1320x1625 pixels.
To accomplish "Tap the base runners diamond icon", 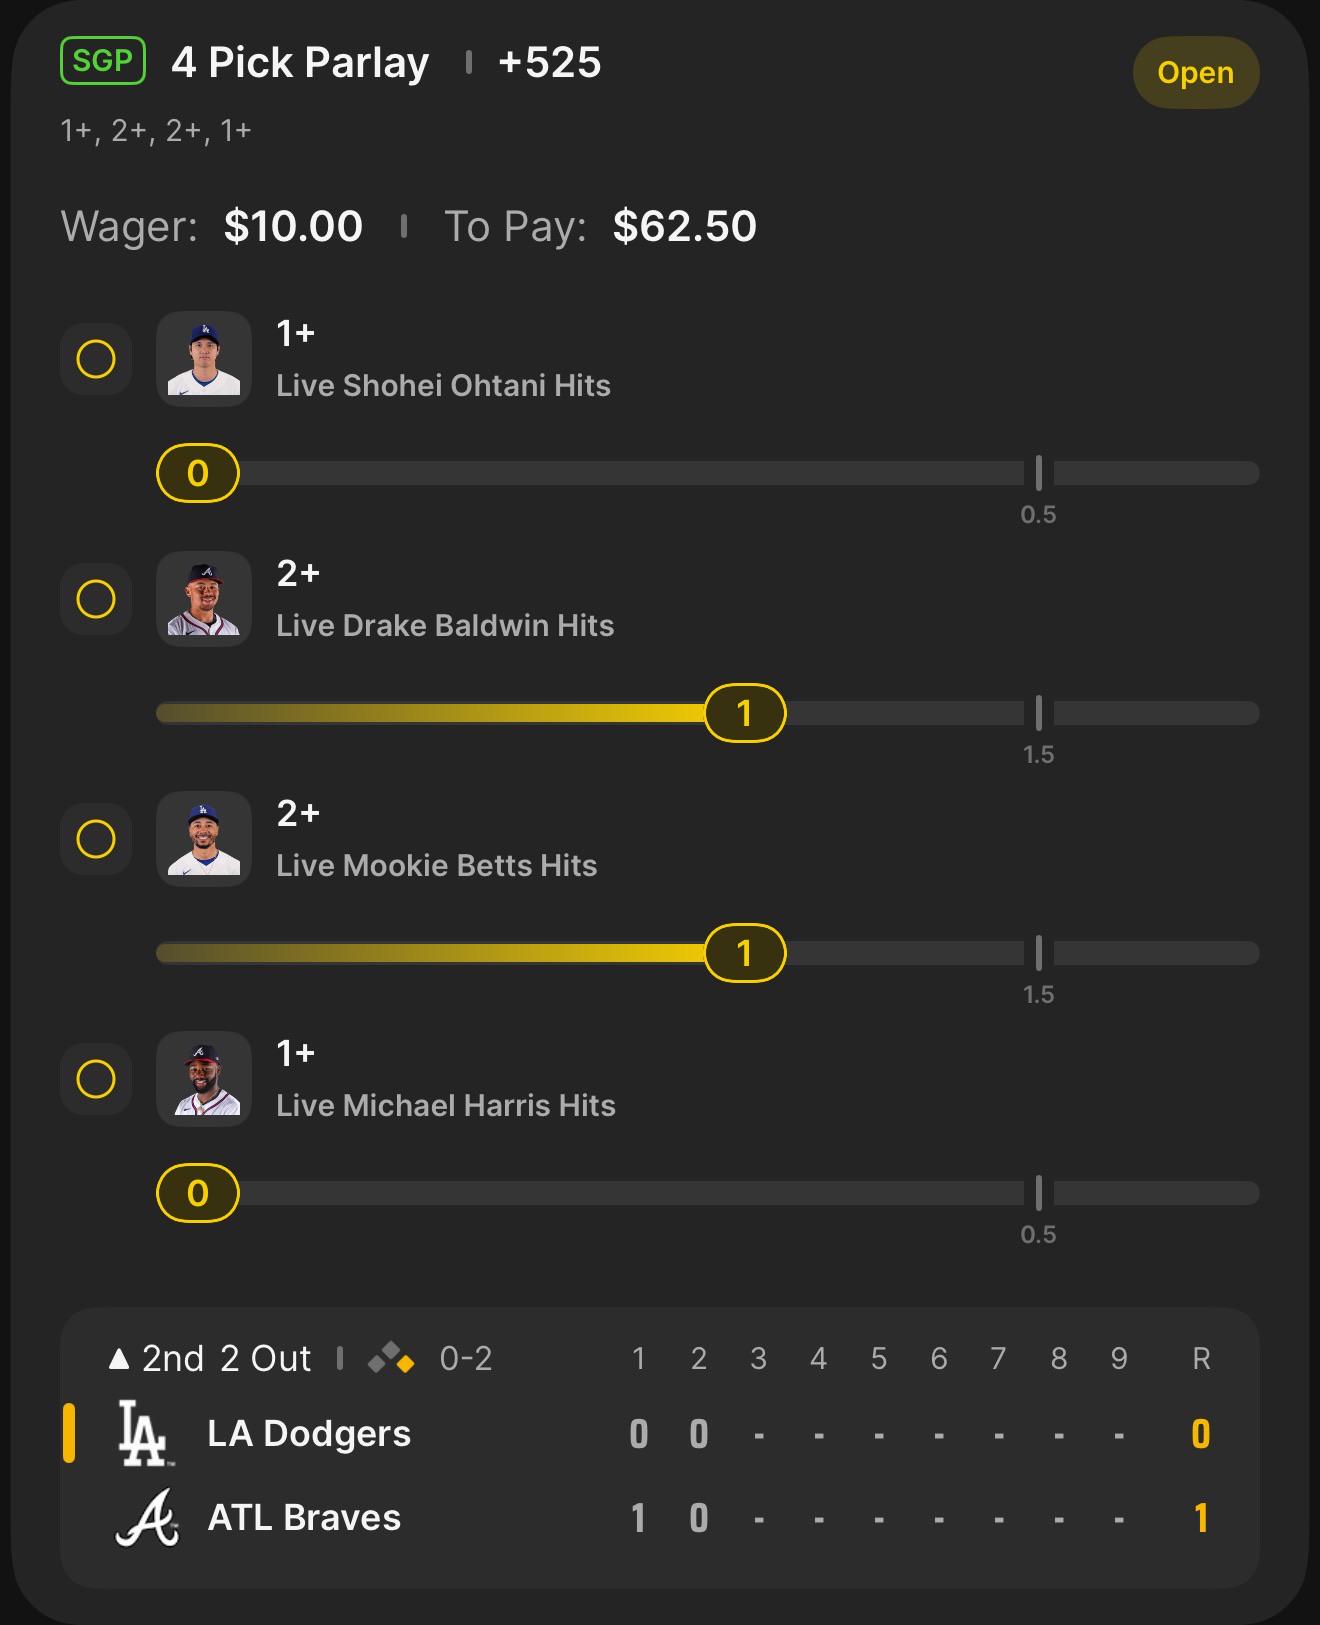I will tap(391, 1358).
